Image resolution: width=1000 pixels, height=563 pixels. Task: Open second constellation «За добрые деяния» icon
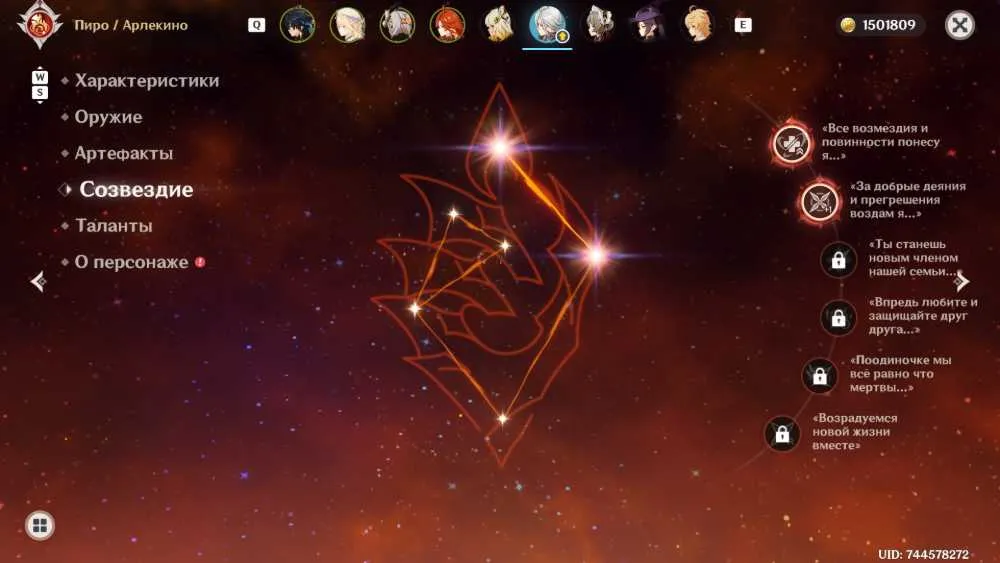[820, 201]
